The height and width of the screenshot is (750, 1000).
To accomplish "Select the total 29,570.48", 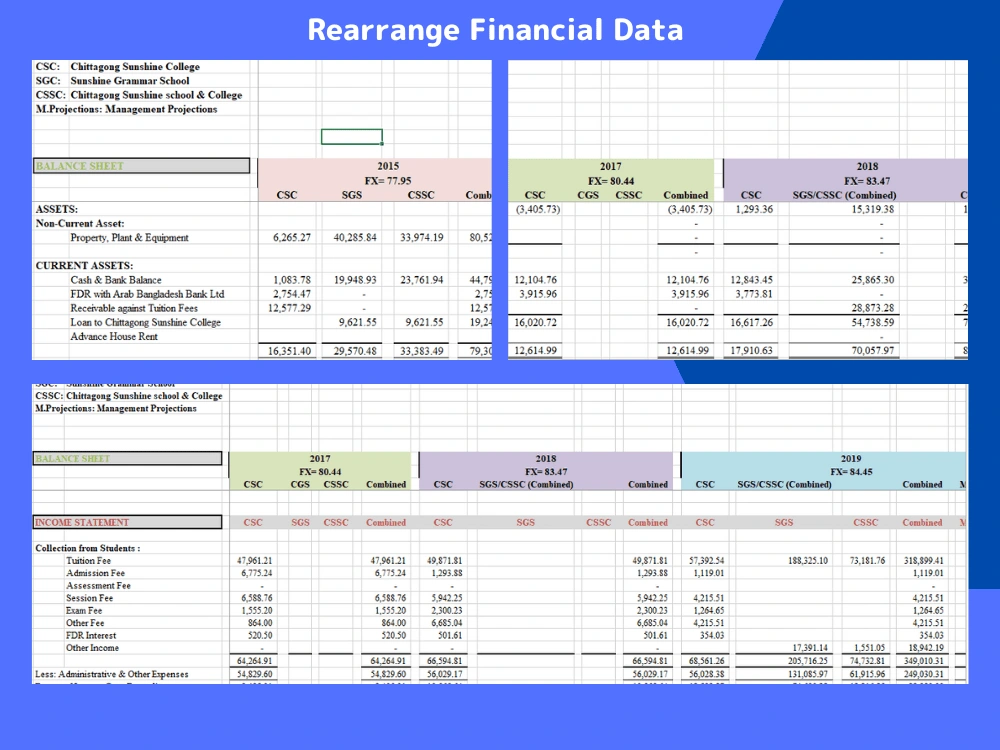I will pyautogui.click(x=355, y=351).
